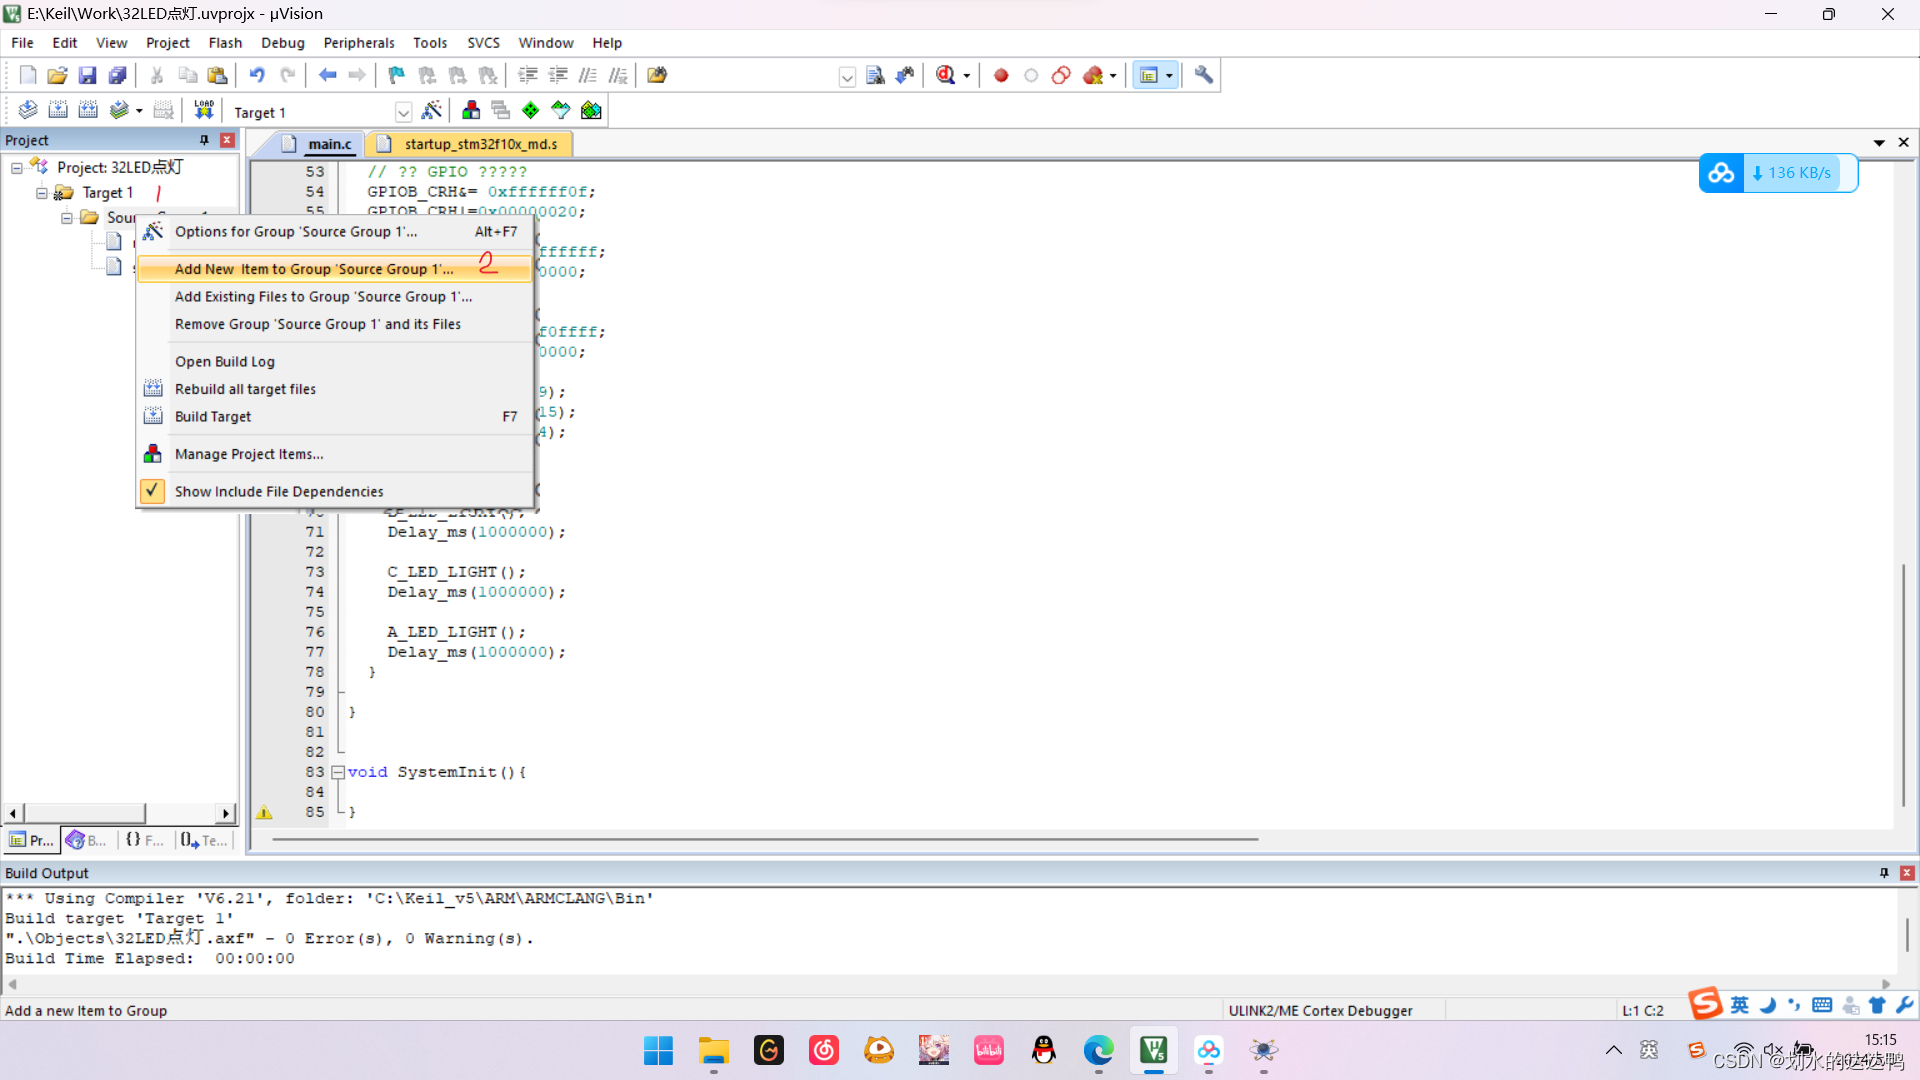Close the Build Output panel
This screenshot has height=1080, width=1920.
[1906, 873]
